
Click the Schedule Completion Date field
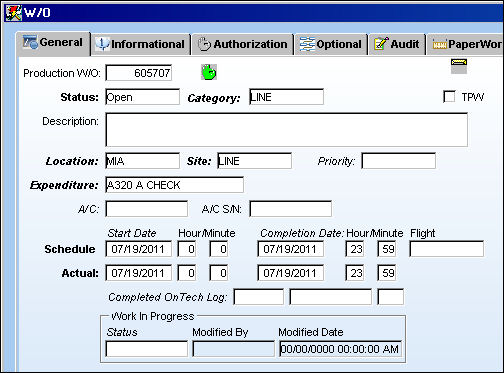coord(290,249)
